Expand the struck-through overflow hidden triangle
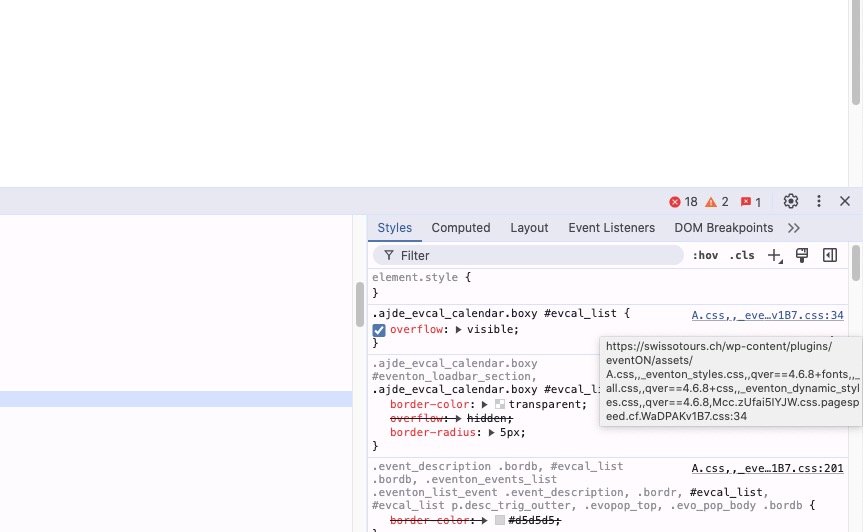863x532 pixels. 458,419
